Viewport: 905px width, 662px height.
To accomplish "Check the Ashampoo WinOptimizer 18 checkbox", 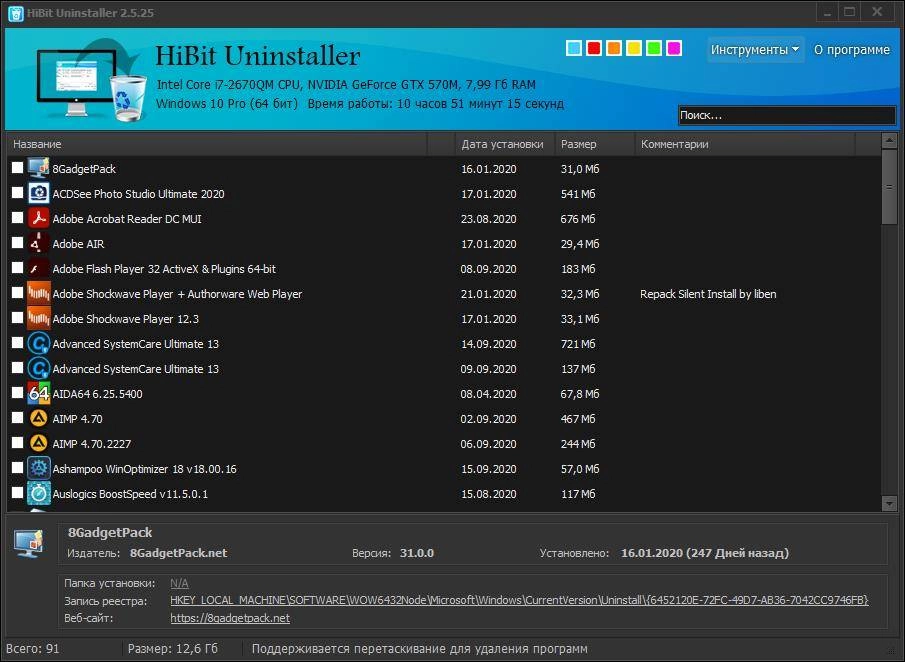I will (x=17, y=467).
